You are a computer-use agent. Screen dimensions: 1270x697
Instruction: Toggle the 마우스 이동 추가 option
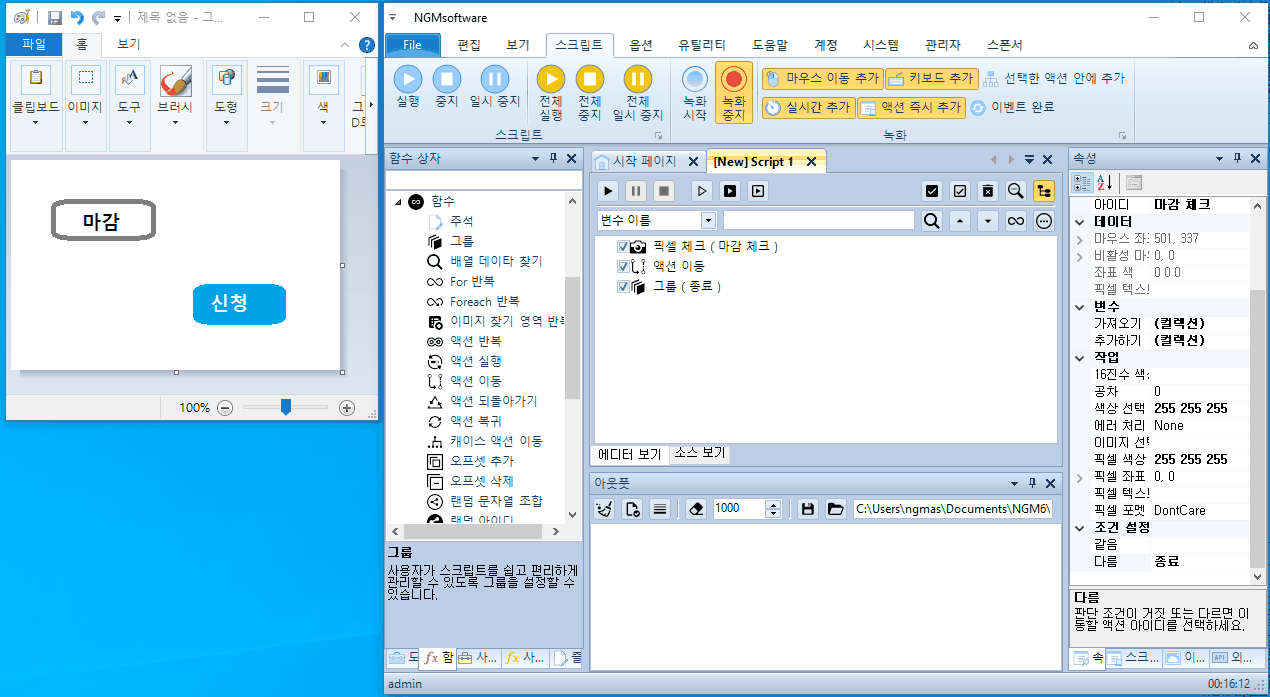[821, 78]
